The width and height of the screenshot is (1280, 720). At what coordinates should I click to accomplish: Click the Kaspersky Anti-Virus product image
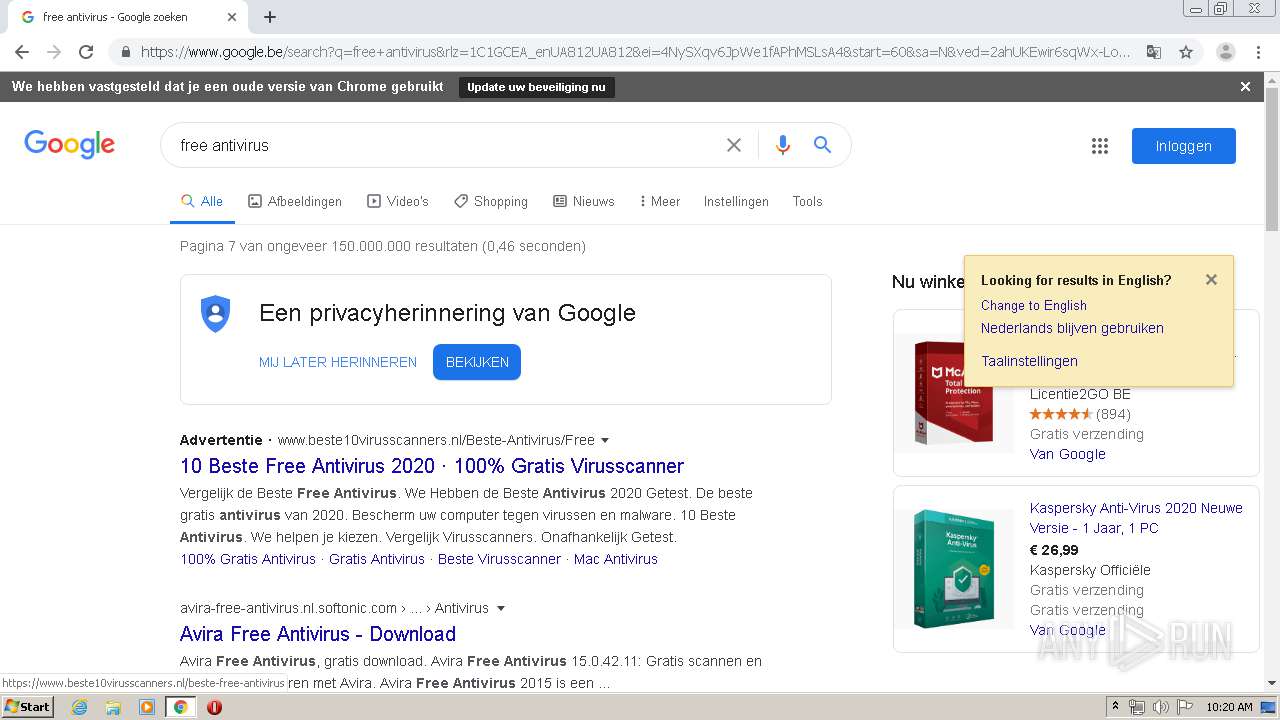(955, 569)
